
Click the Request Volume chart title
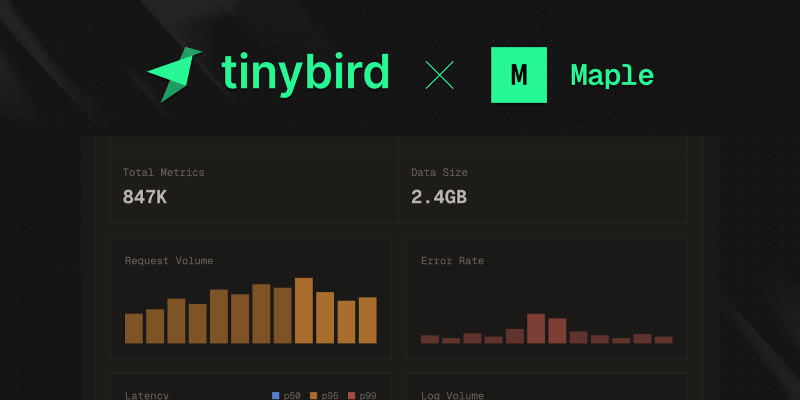pyautogui.click(x=169, y=261)
